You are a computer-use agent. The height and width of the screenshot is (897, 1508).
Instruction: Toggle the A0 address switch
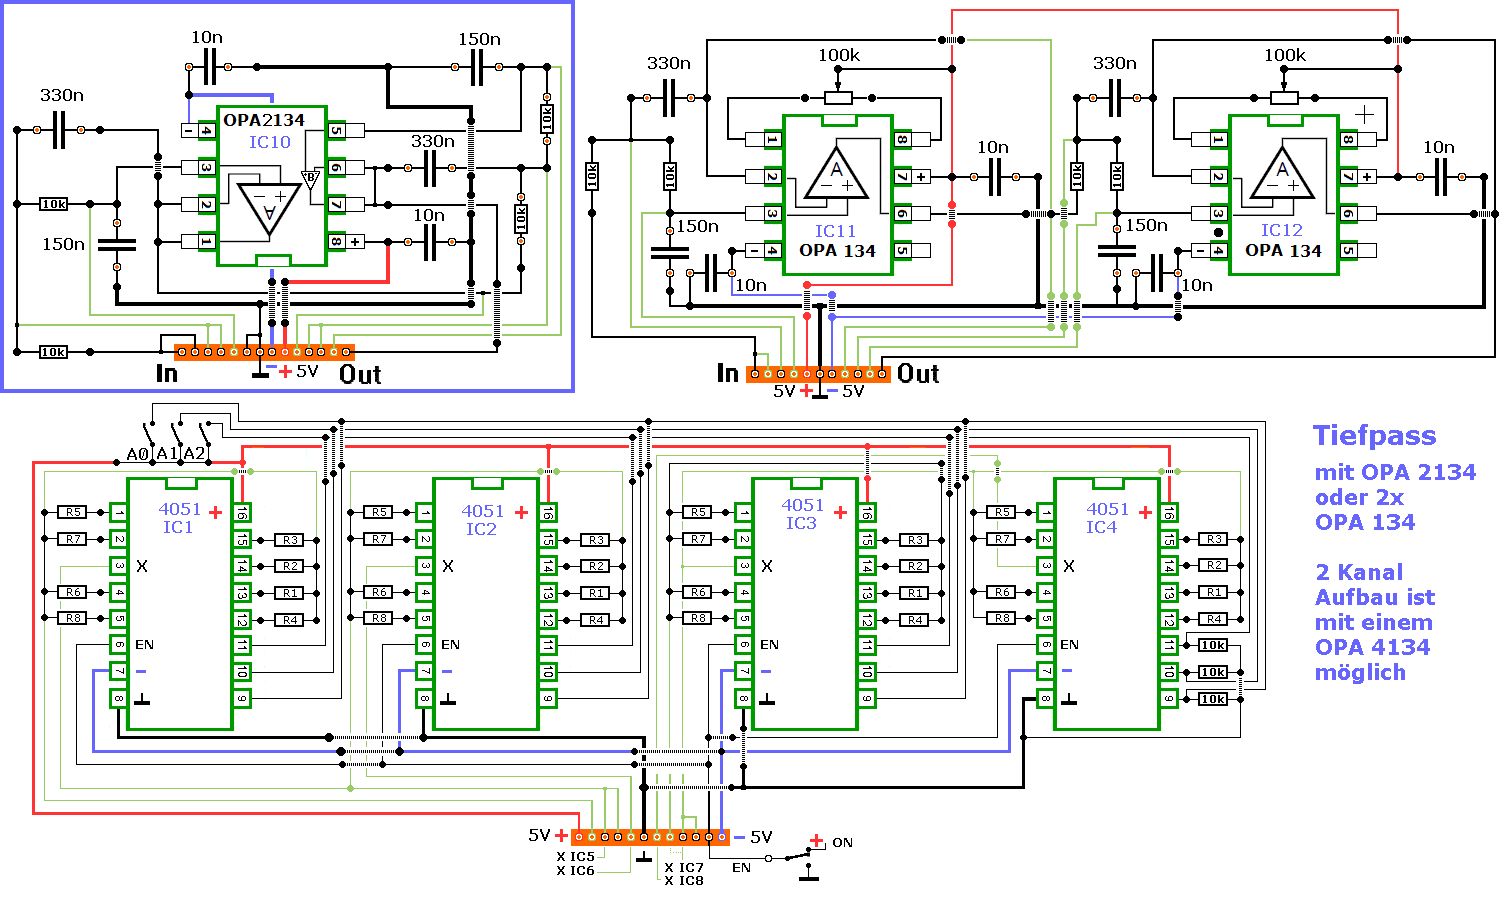[x=148, y=435]
